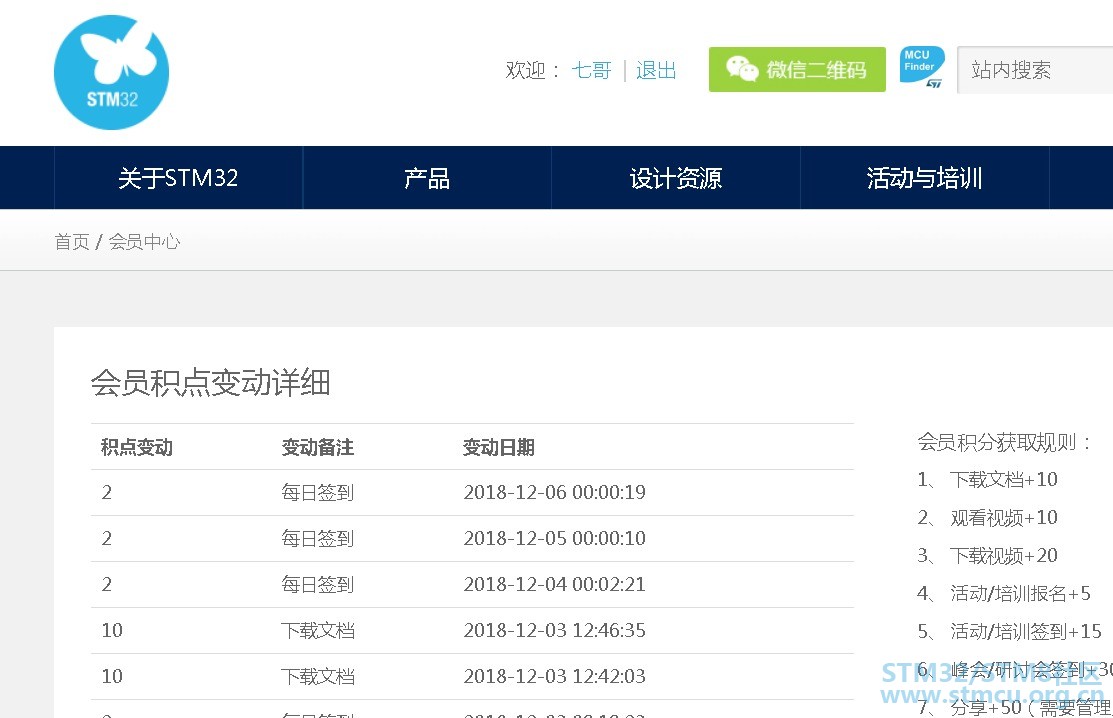Click points value 2 in 2018-12-06 row
Screen dimensions: 1113x718
point(106,492)
